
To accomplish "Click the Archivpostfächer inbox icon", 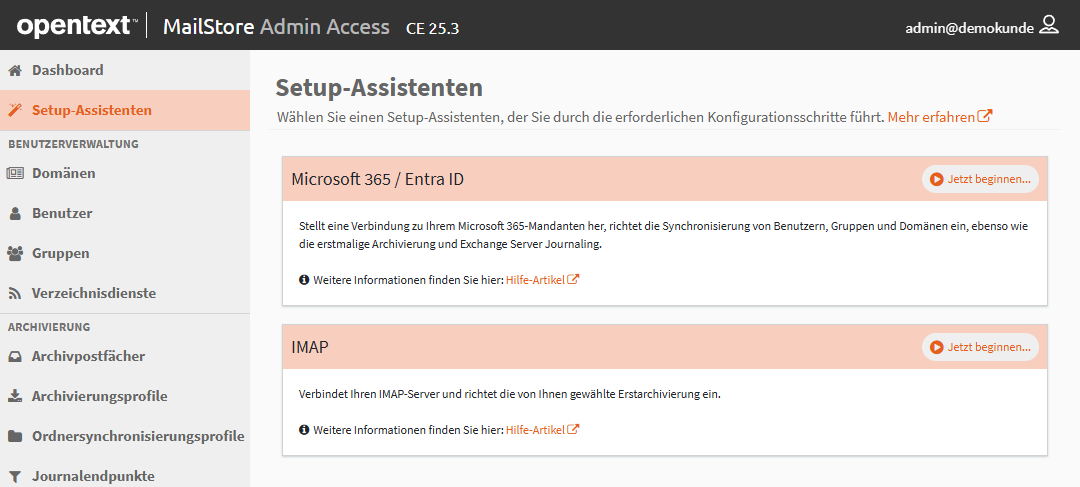I will (x=14, y=357).
